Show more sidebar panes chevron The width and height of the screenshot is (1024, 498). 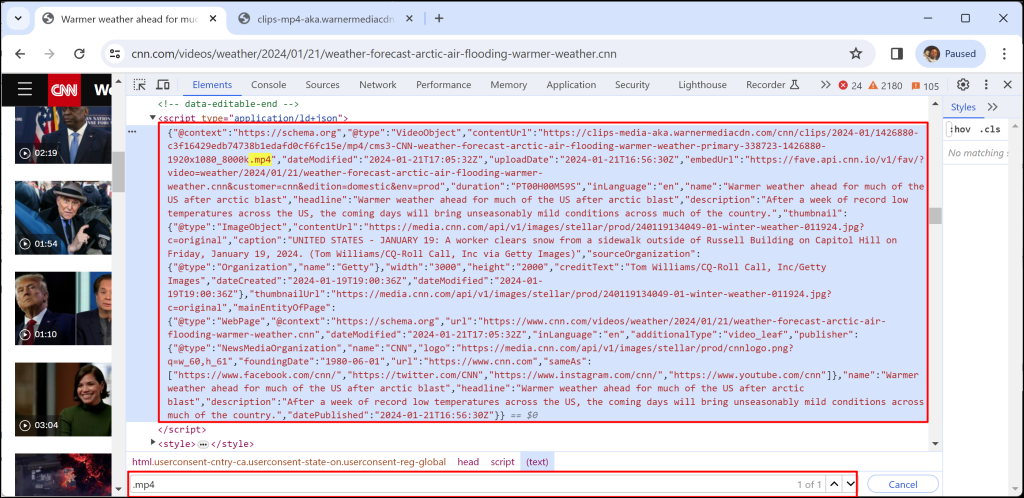(x=993, y=107)
